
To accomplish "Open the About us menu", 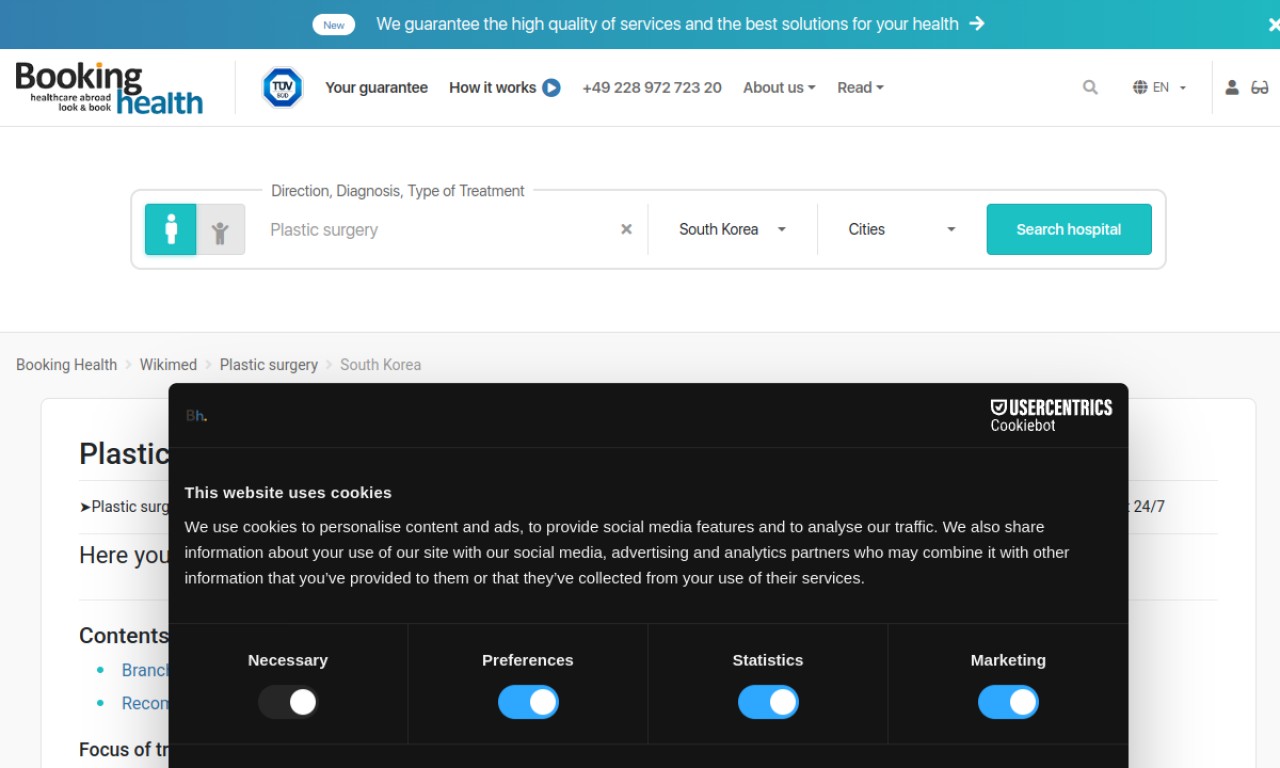I will 779,88.
